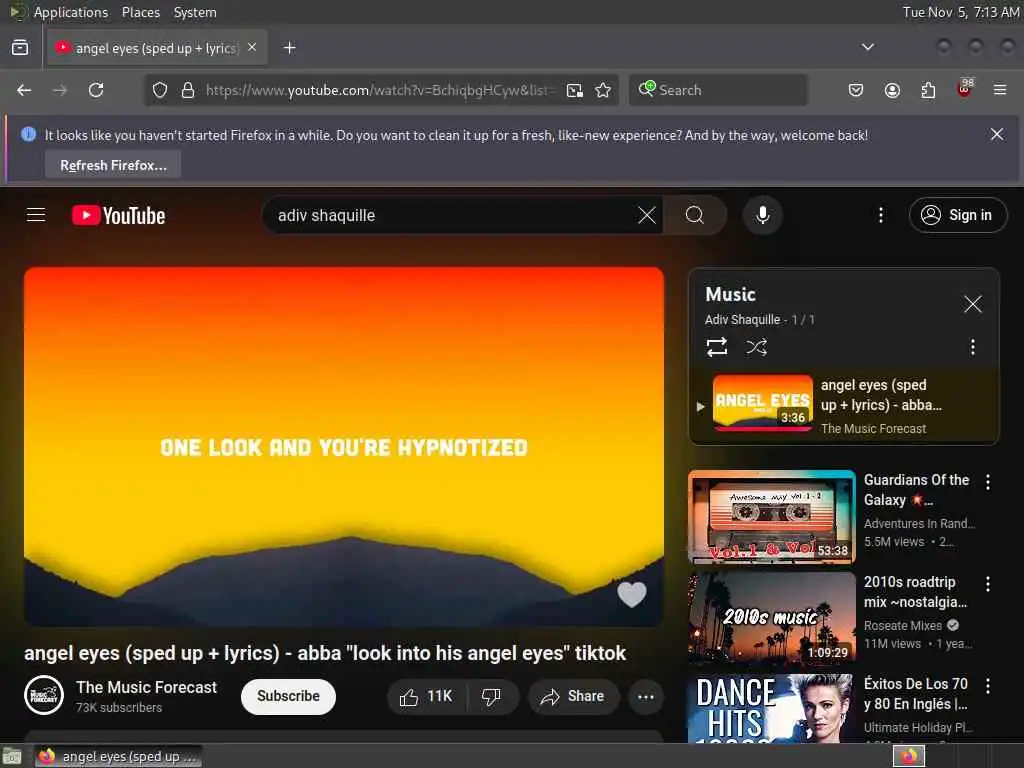Screen dimensions: 1024x768
Task: Open Guardians Of the Galaxy video thumbnail
Action: [x=771, y=517]
